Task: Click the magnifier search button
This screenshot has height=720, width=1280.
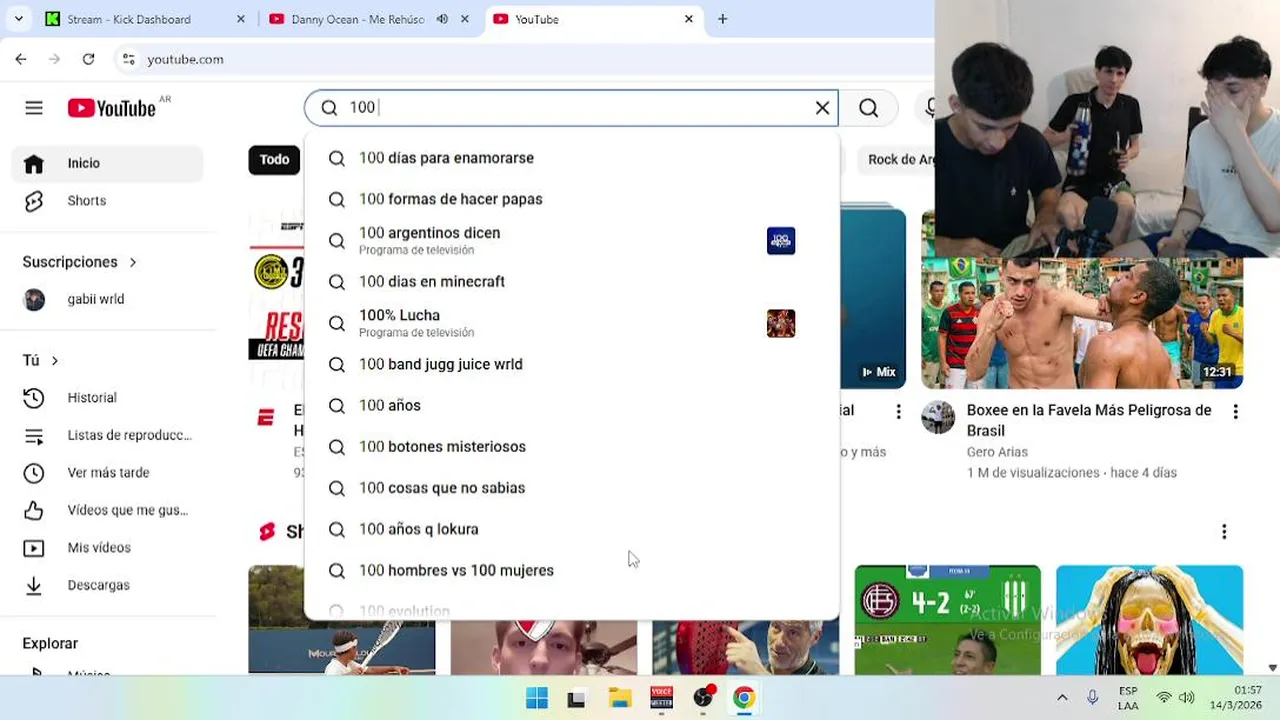Action: pos(868,108)
